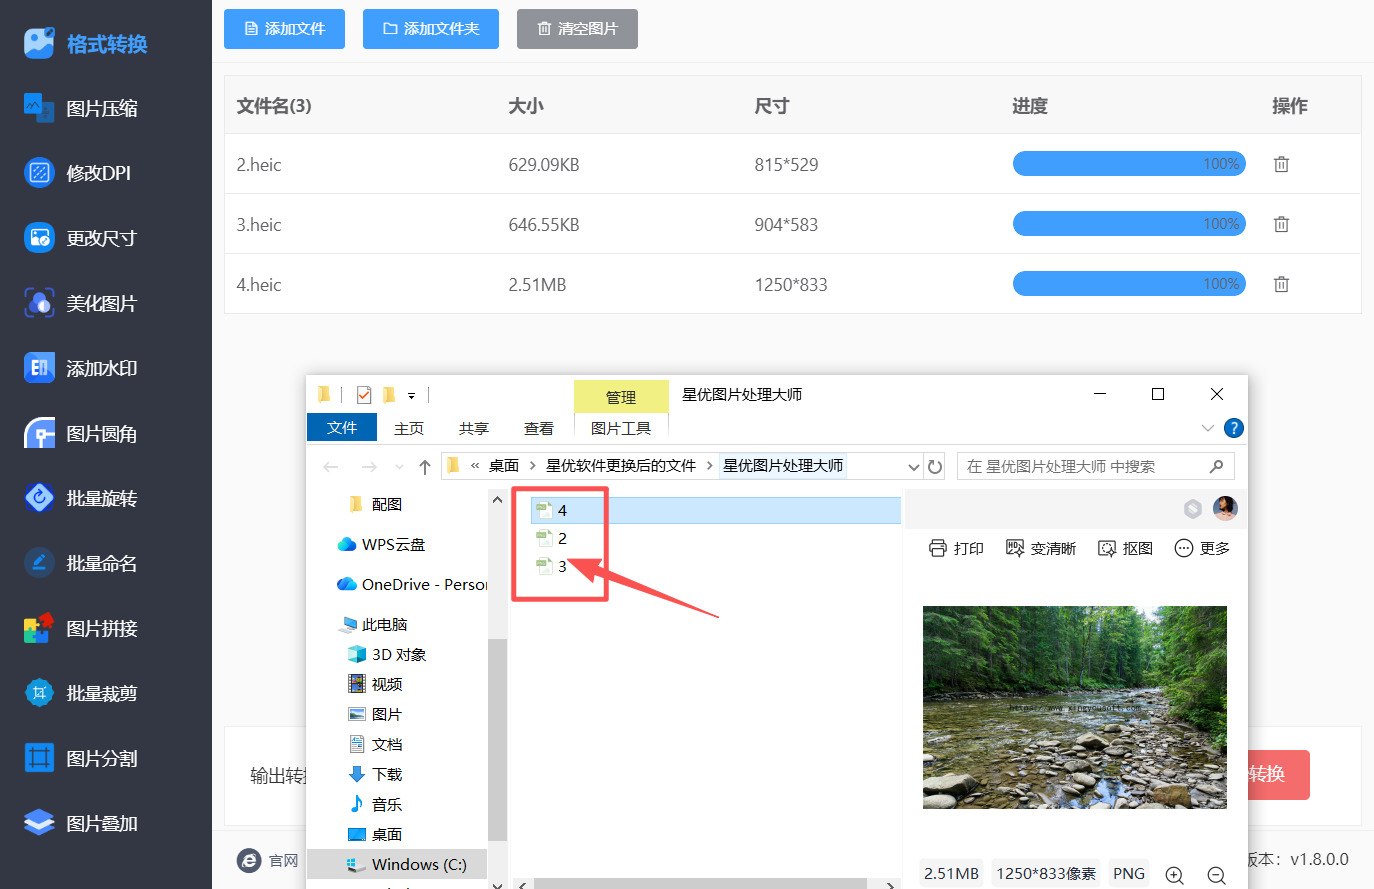This screenshot has height=889, width=1374.
Task: Delete 2.heic with its trash icon
Action: tap(1281, 164)
